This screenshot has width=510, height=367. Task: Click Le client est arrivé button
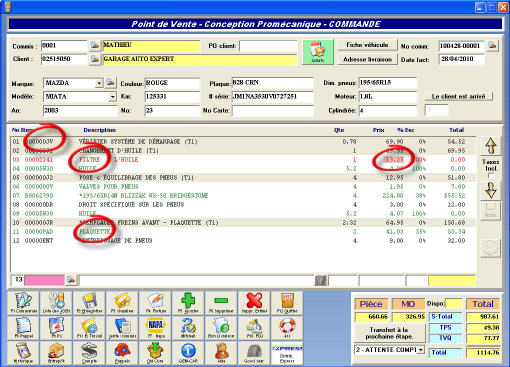click(458, 96)
